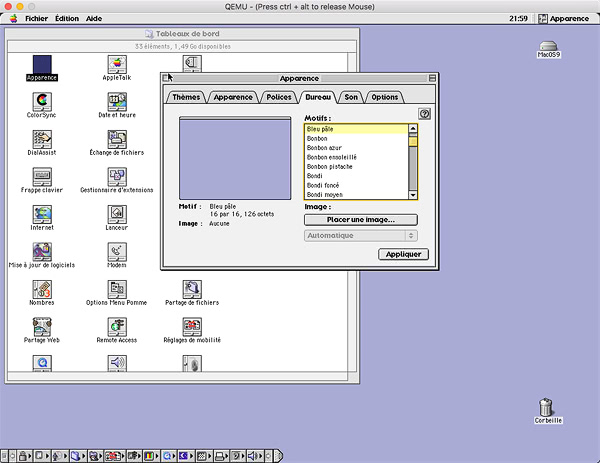Switch to the Options tab
This screenshot has width=600, height=463.
(x=385, y=97)
